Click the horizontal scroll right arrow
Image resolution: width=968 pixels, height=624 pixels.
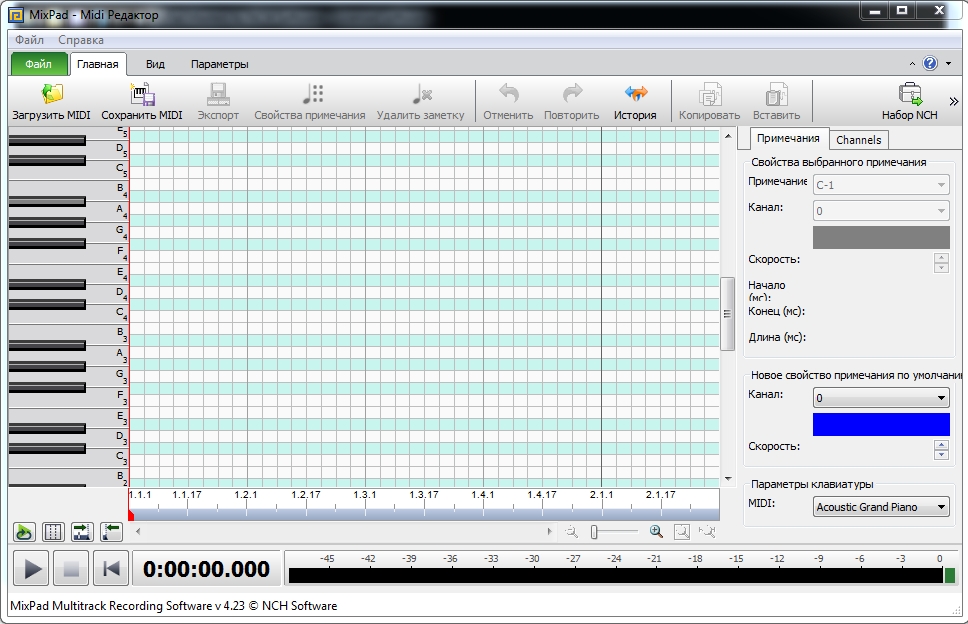(x=549, y=531)
